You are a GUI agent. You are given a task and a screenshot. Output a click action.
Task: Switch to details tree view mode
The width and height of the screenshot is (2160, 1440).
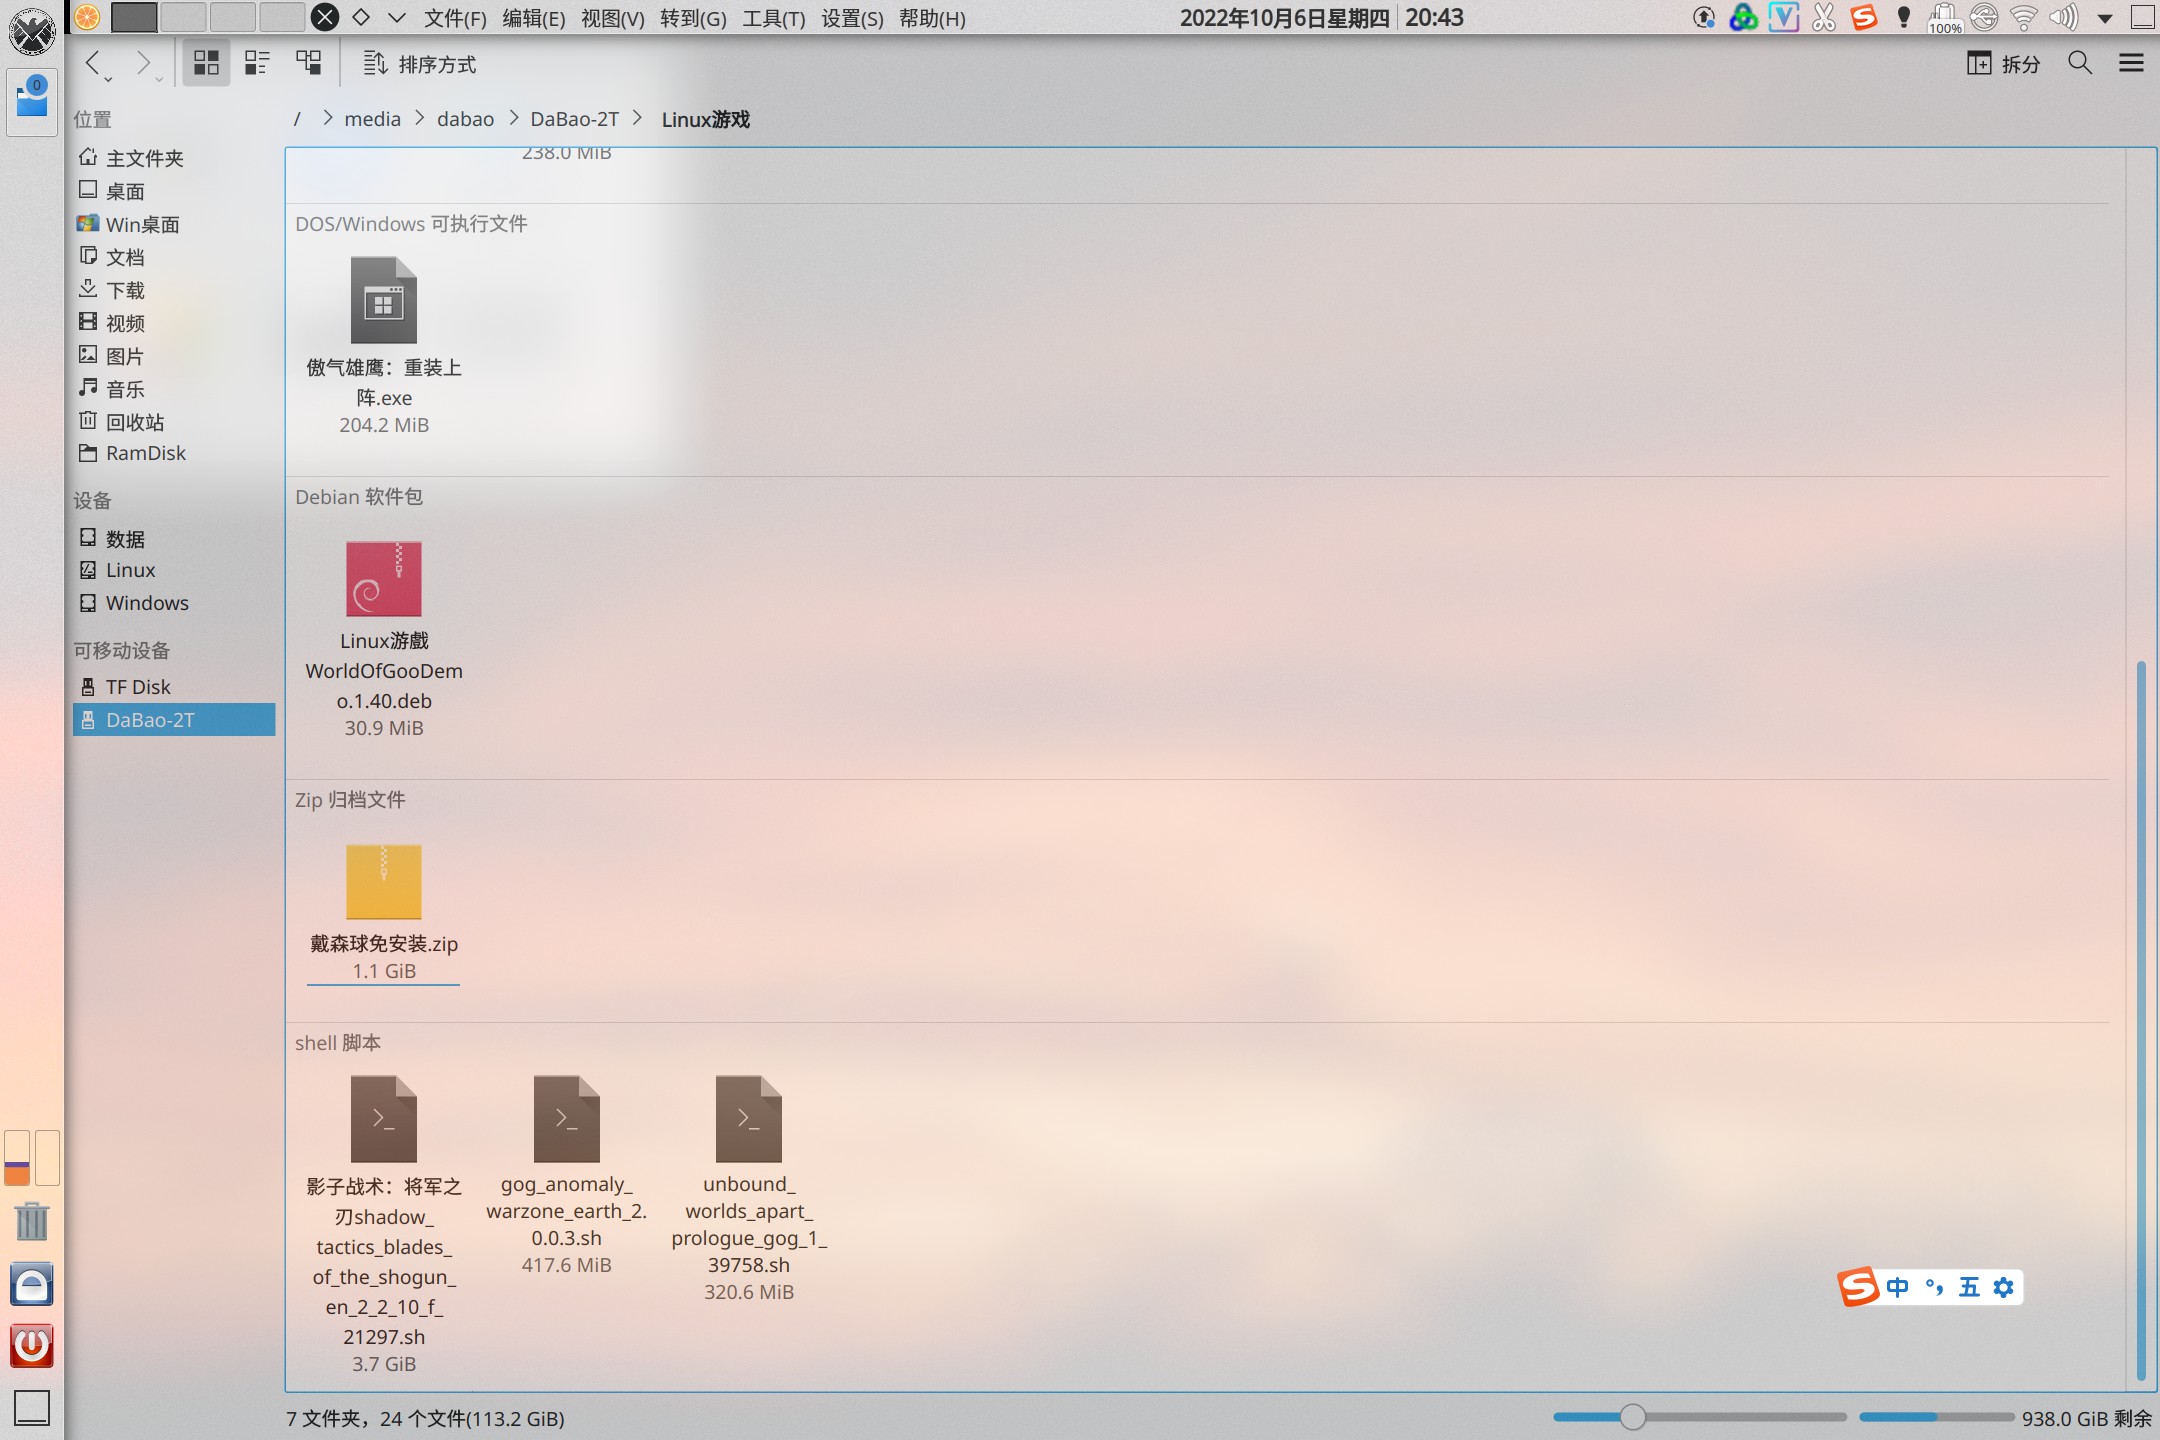(x=308, y=62)
